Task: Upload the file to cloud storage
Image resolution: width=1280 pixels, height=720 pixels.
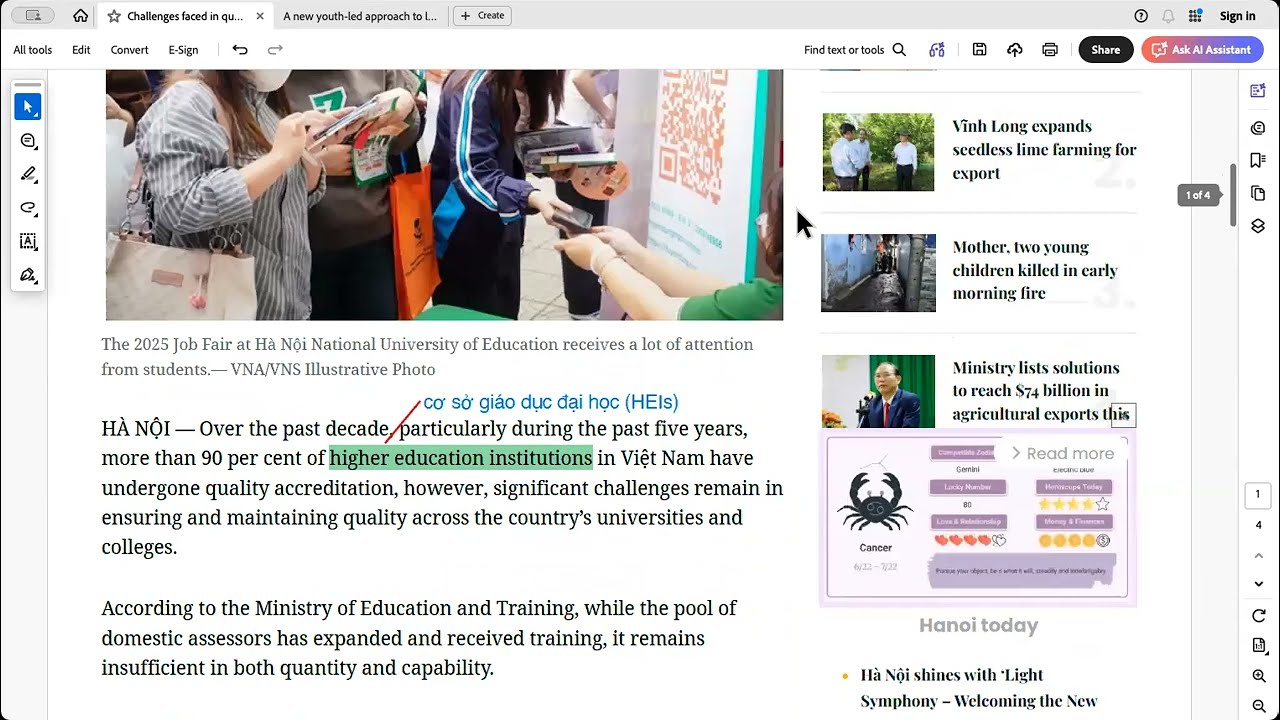Action: pos(1015,50)
